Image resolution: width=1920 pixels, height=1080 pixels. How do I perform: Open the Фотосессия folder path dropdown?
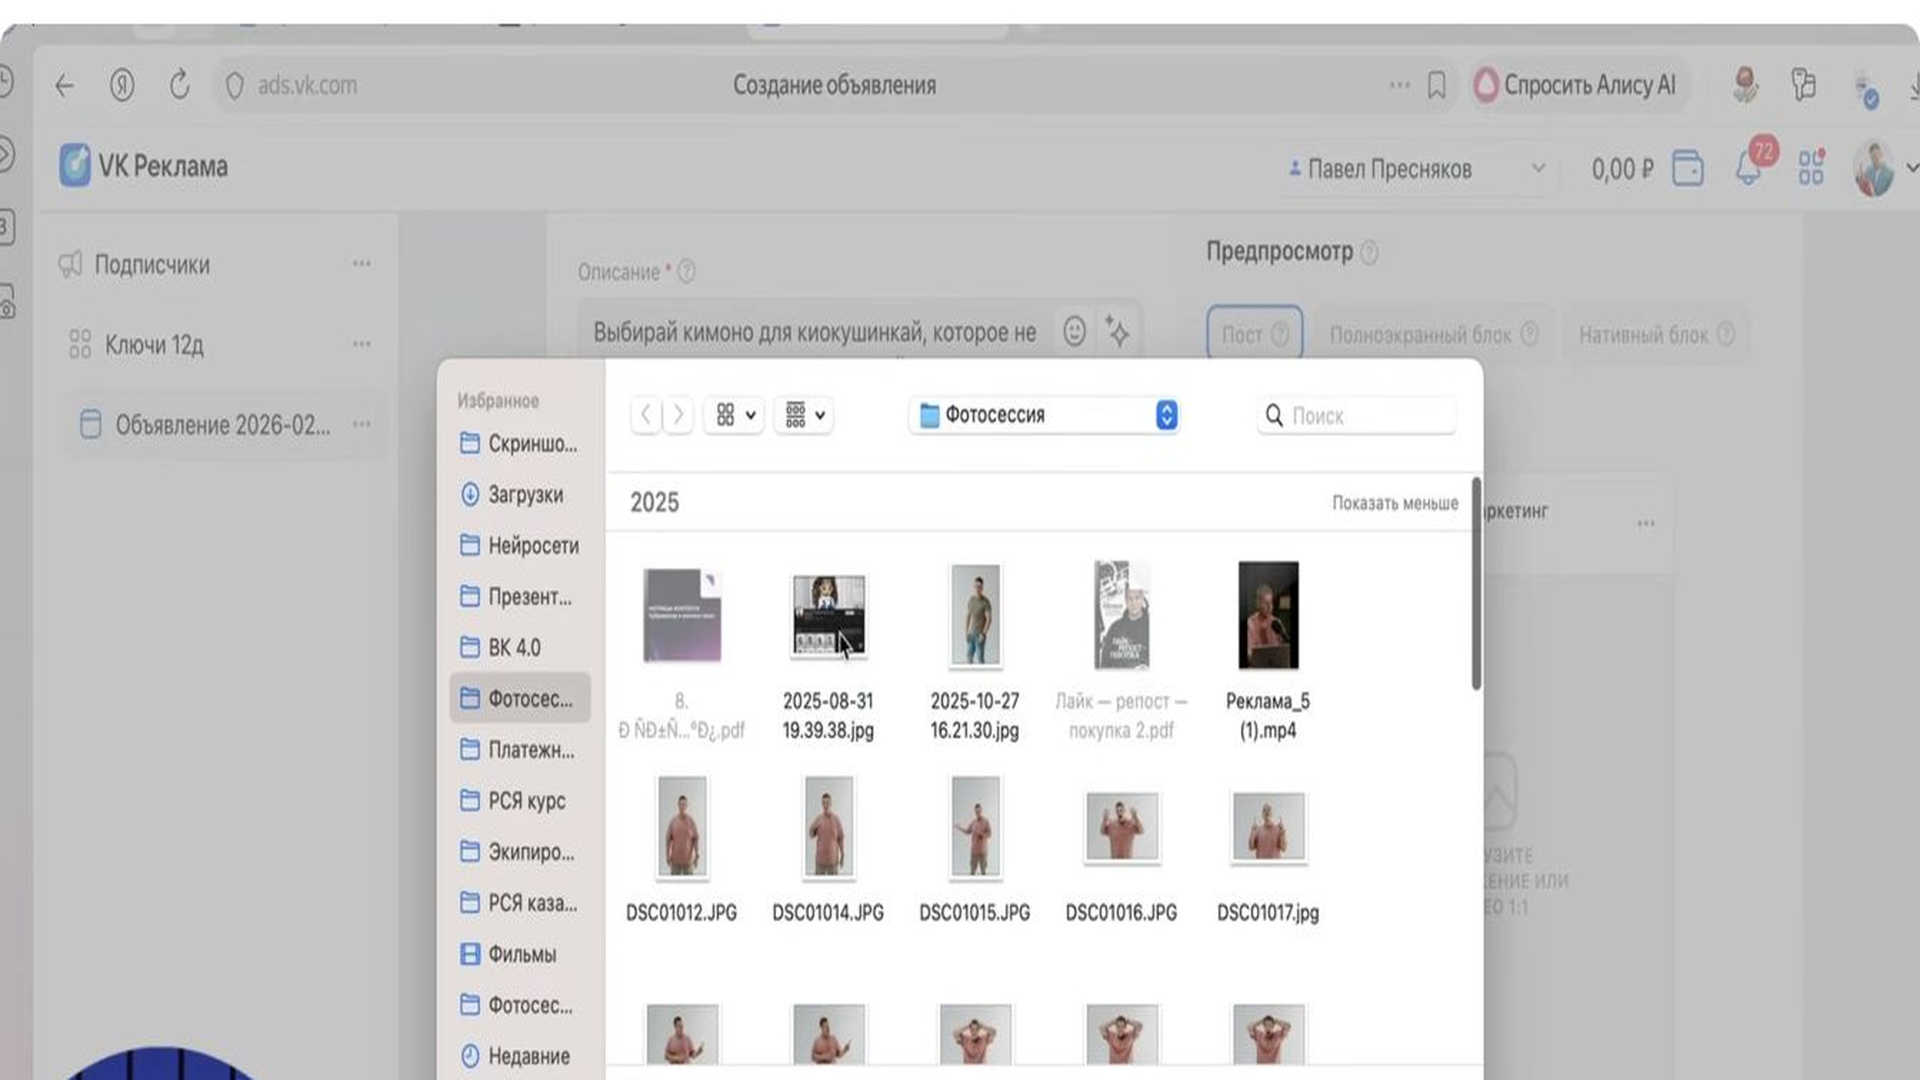click(x=1044, y=414)
